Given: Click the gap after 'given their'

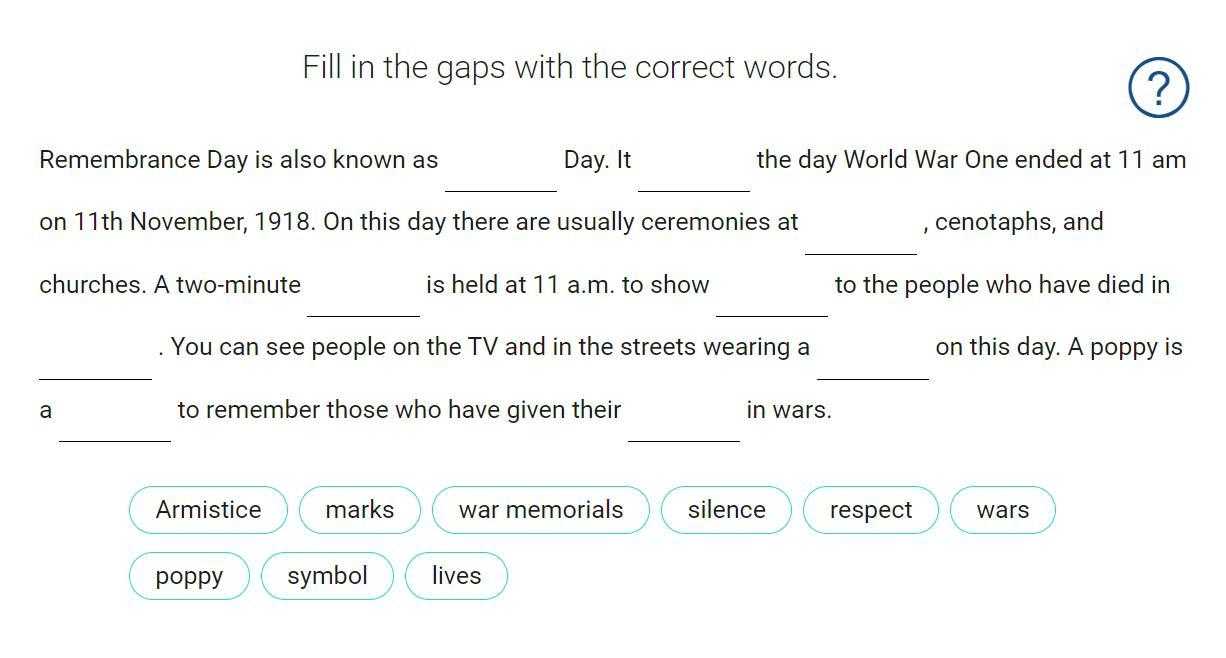Looking at the screenshot, I should pos(684,417).
